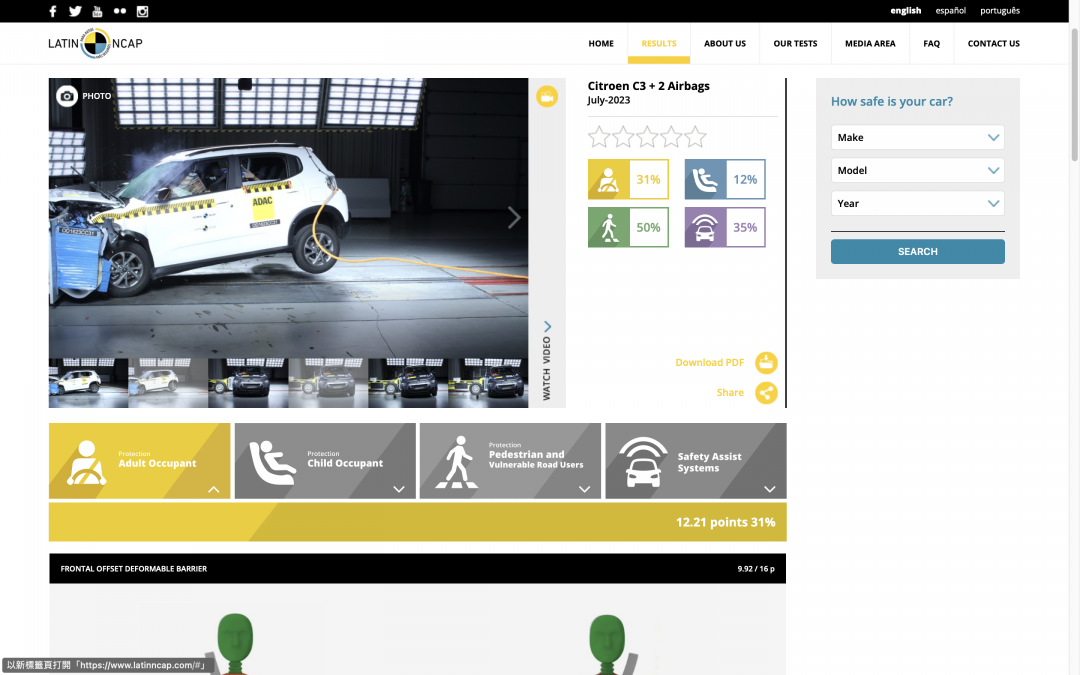1080x675 pixels.
Task: Open the FAQ menu item
Action: tap(931, 43)
